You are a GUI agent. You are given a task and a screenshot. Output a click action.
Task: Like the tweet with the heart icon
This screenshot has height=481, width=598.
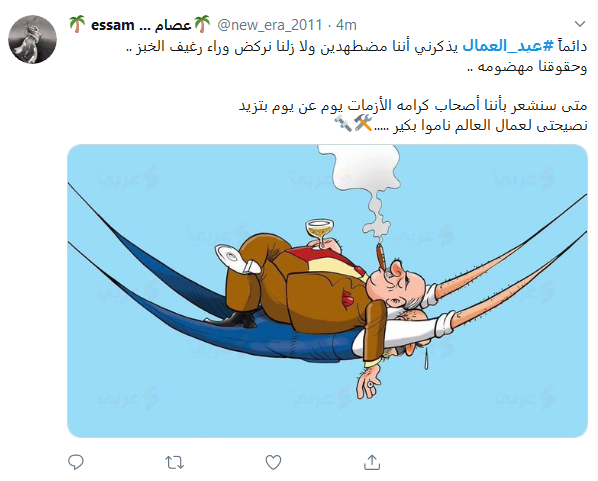pyautogui.click(x=273, y=462)
